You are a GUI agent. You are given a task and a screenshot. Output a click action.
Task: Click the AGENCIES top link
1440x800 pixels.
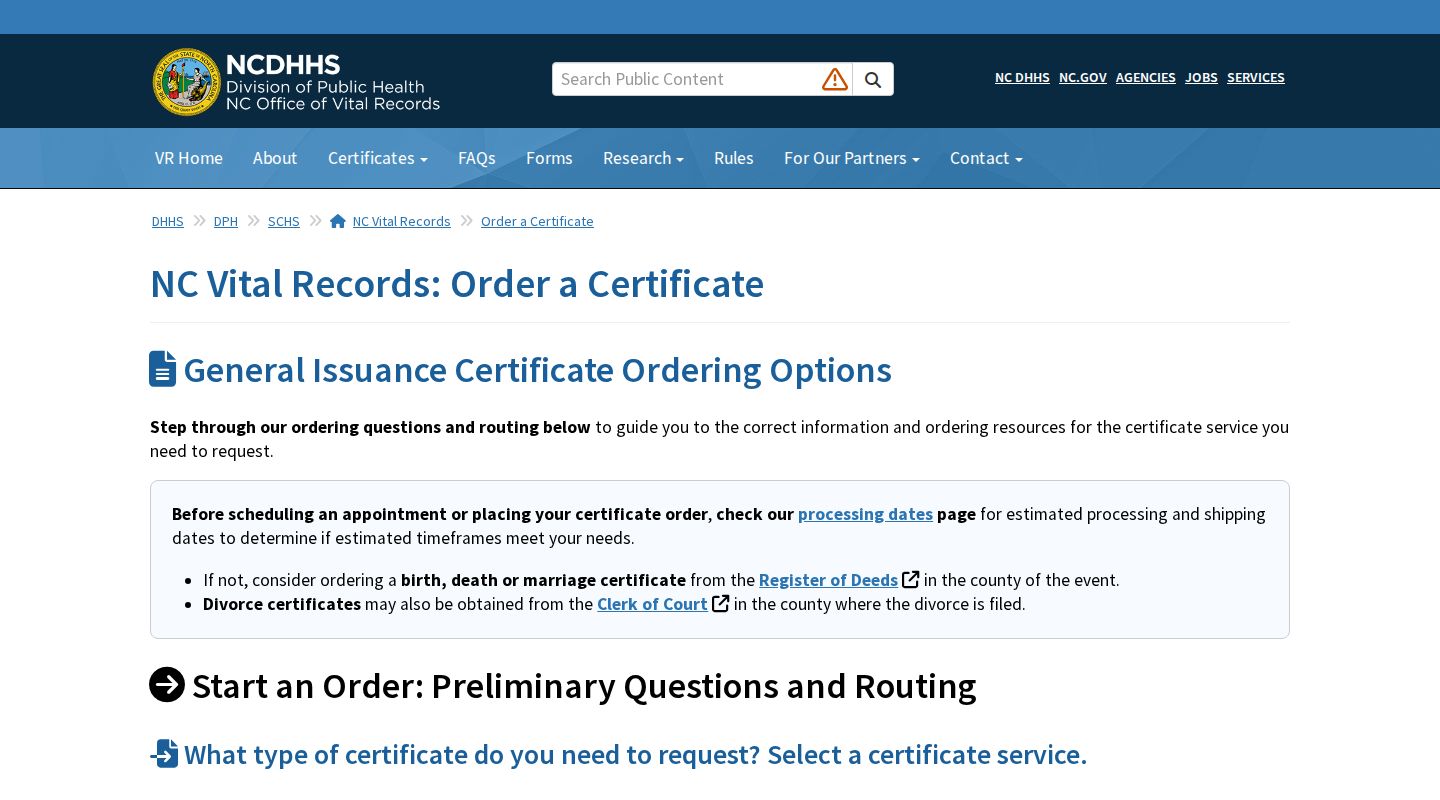1146,77
